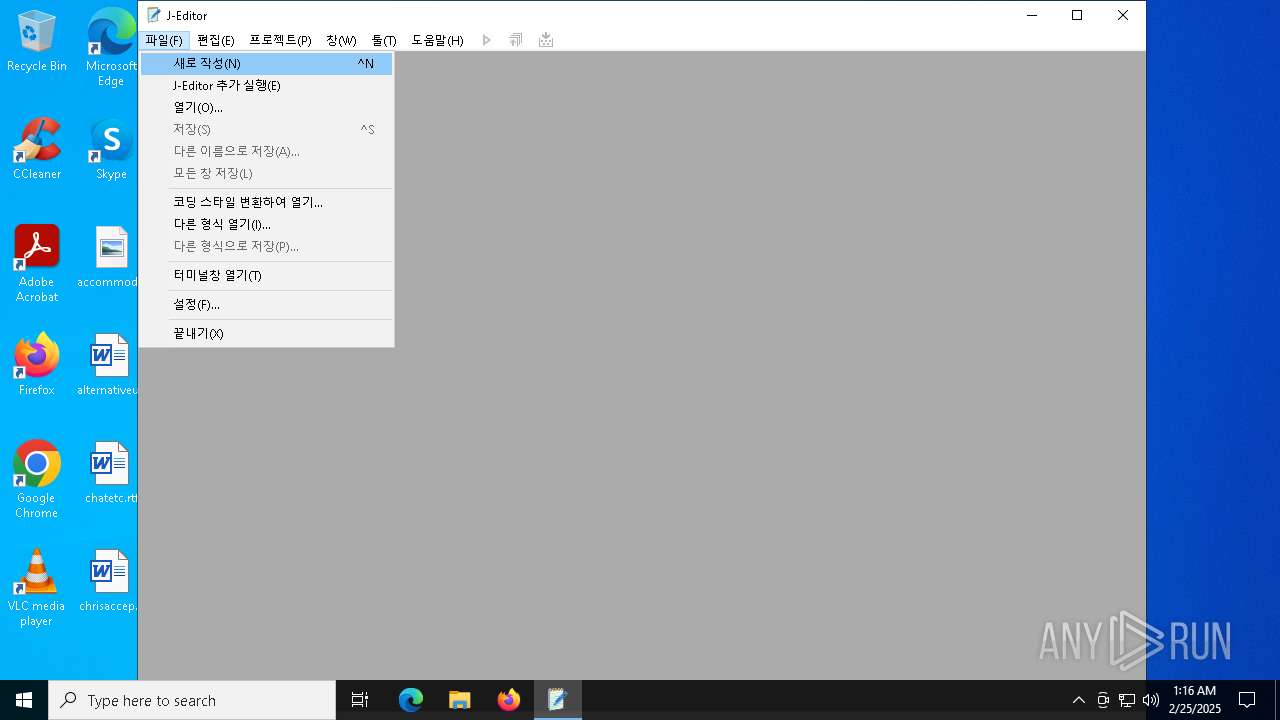Open the Recycle Bin desktop icon
1280x720 pixels.
[x=37, y=41]
